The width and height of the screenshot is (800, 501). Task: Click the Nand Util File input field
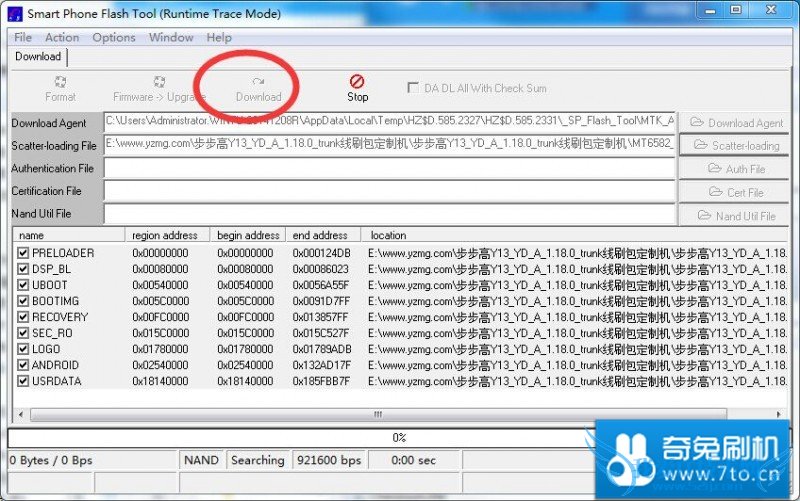pyautogui.click(x=390, y=214)
